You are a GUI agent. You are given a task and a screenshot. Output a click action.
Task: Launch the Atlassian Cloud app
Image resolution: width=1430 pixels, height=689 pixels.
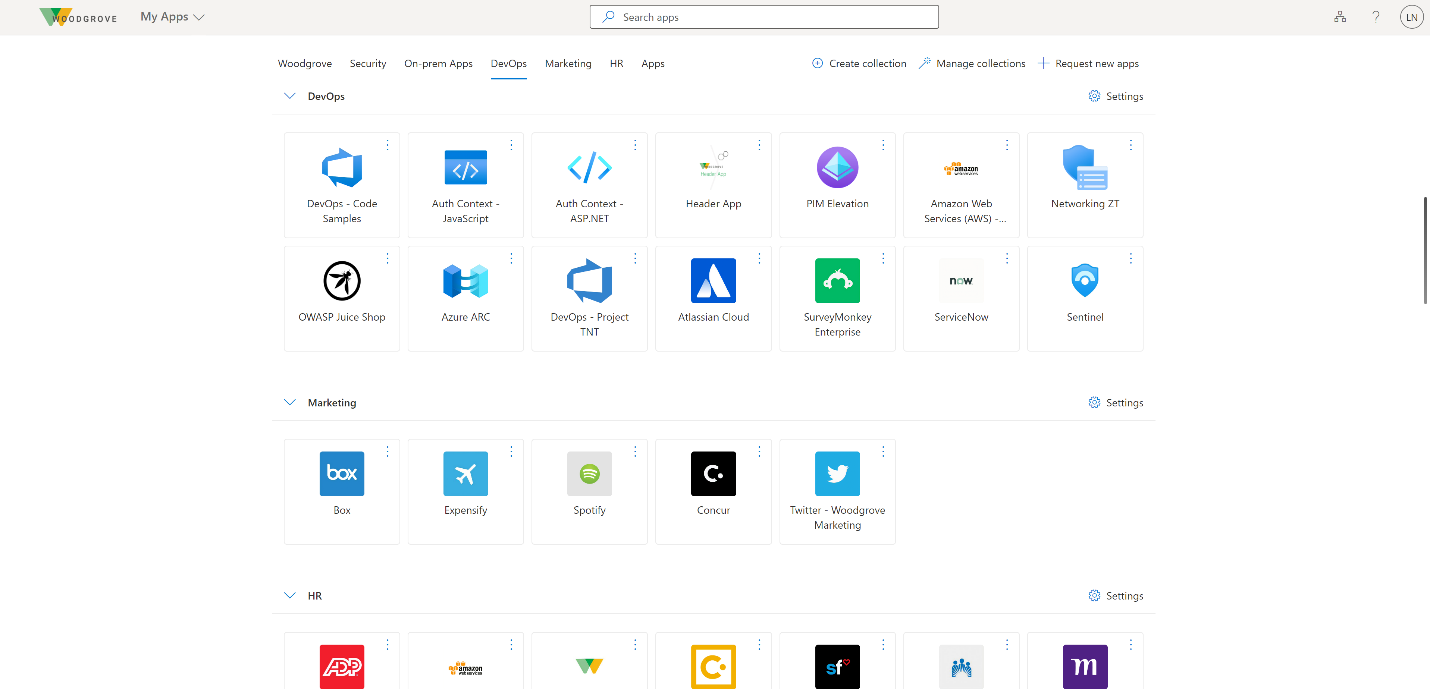tap(713, 298)
